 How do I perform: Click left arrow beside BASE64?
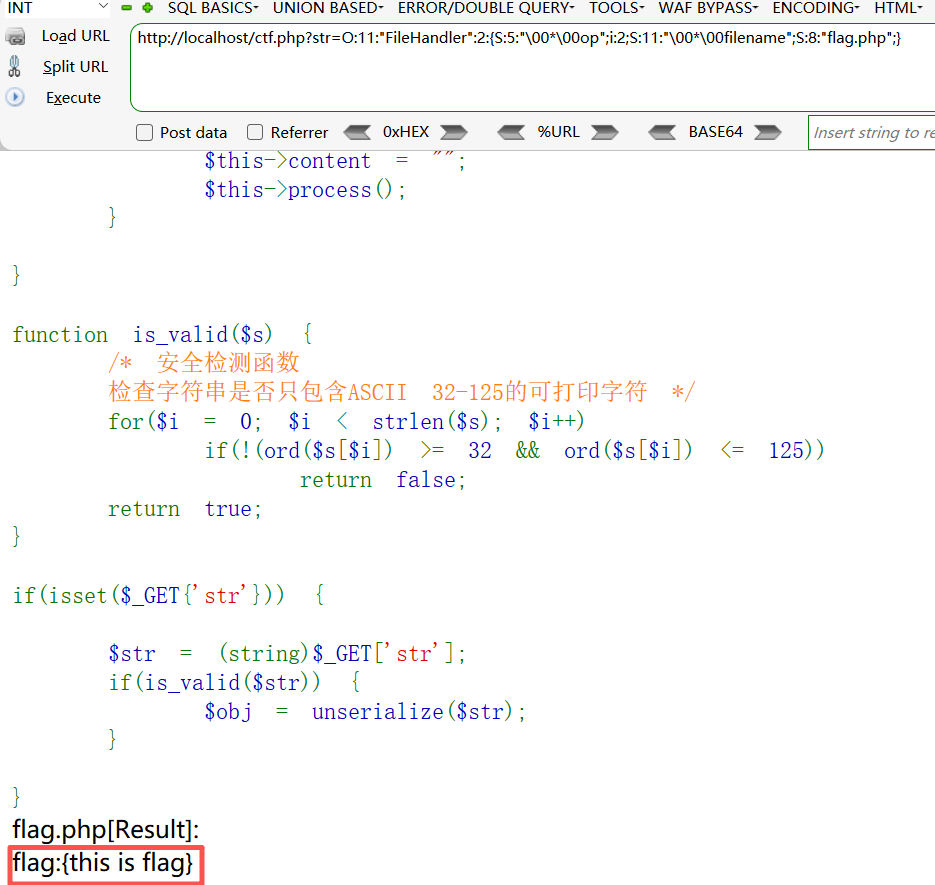click(x=662, y=132)
